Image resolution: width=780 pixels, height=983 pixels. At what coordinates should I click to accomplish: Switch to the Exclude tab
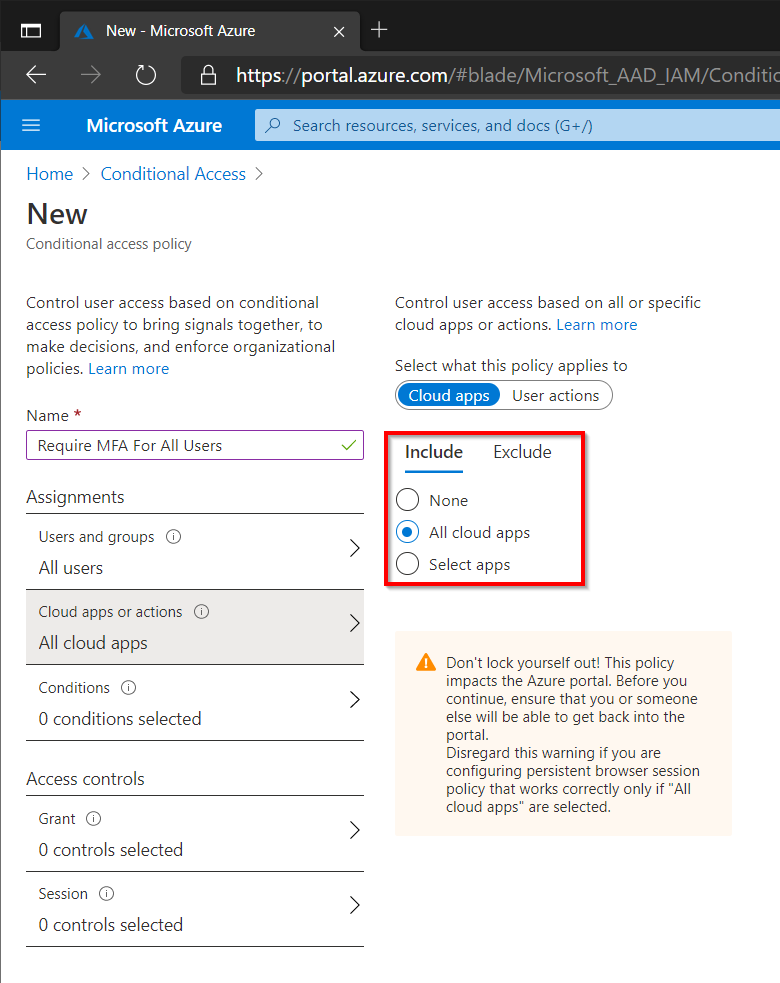point(522,452)
